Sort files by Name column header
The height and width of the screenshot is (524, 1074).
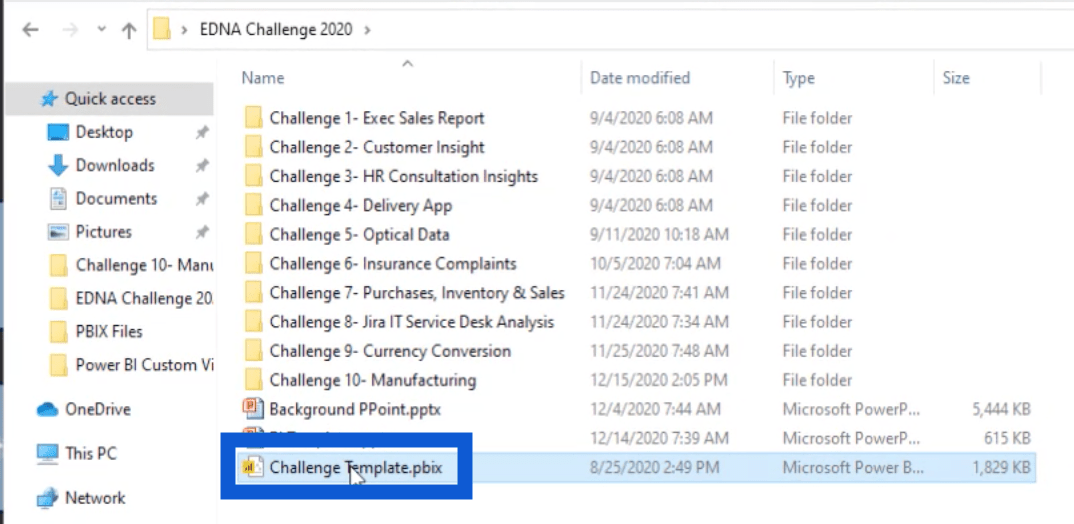(263, 78)
